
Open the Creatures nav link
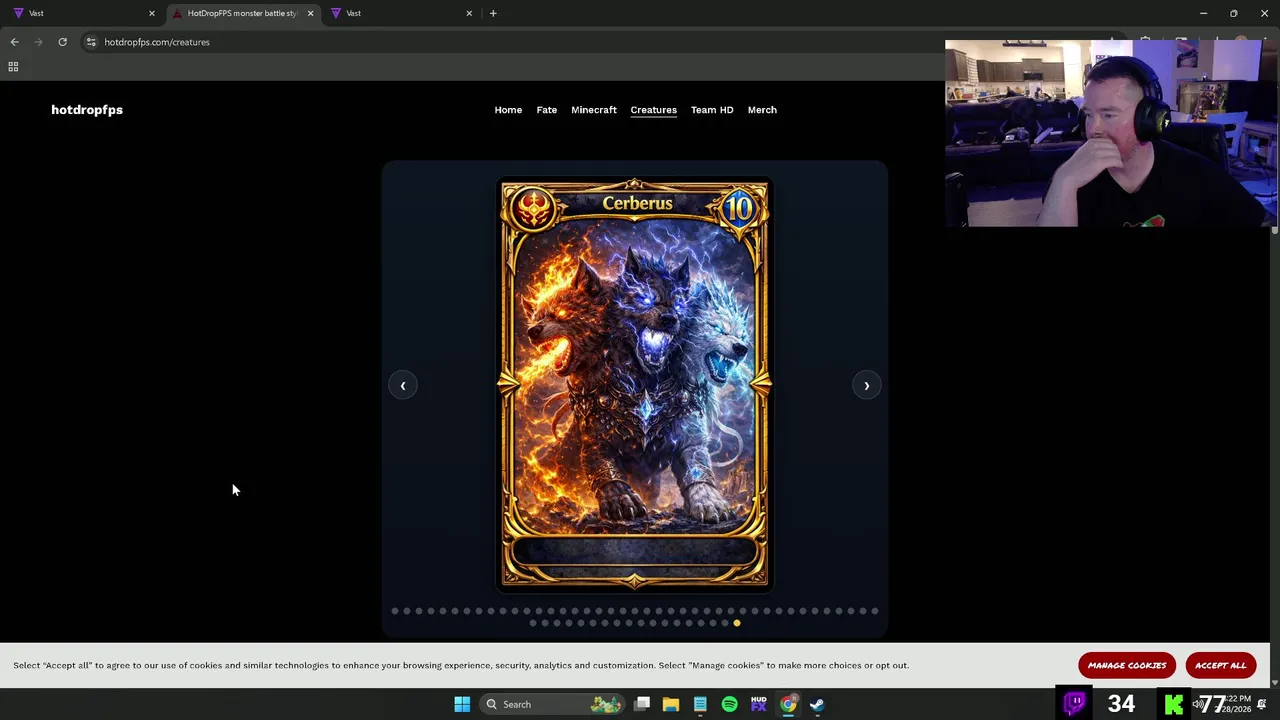(653, 110)
